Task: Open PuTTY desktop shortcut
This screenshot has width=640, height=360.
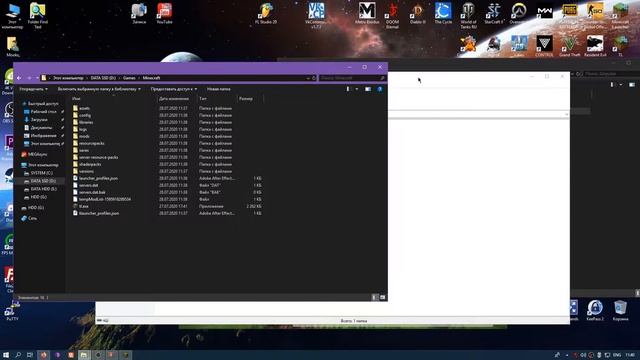Action: (12, 311)
